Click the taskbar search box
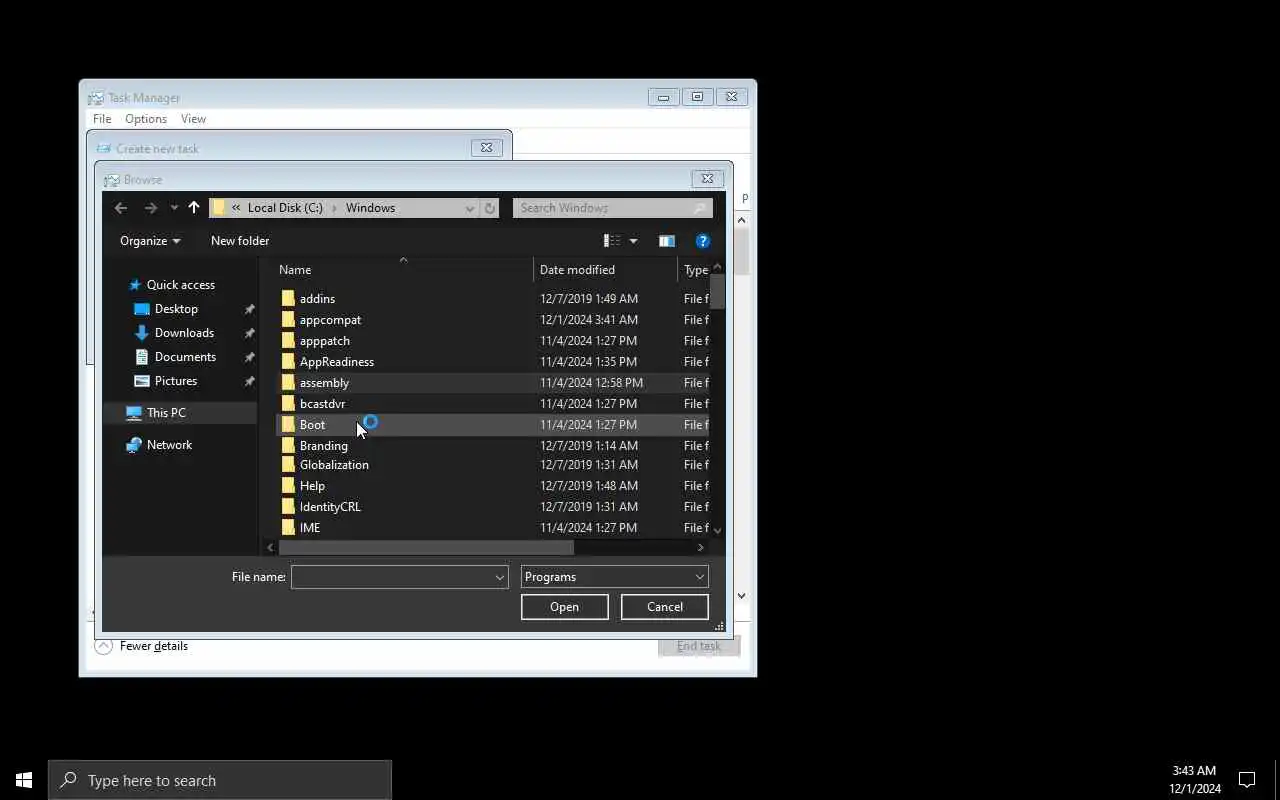The image size is (1280, 800). coord(220,780)
